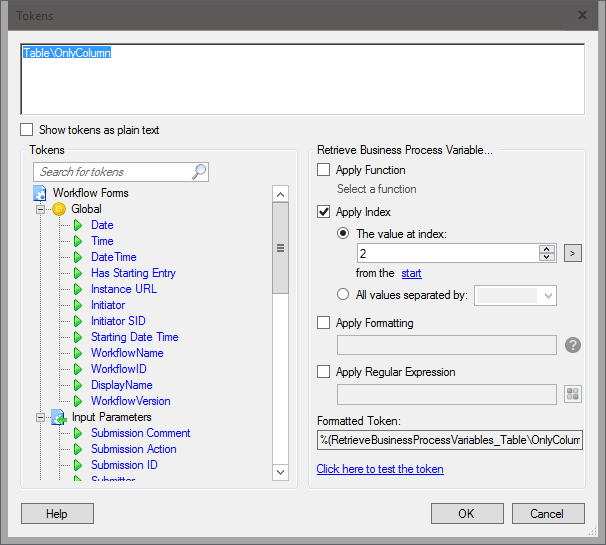The height and width of the screenshot is (545, 606).
Task: Open the separator dropdown list
Action: point(547,295)
